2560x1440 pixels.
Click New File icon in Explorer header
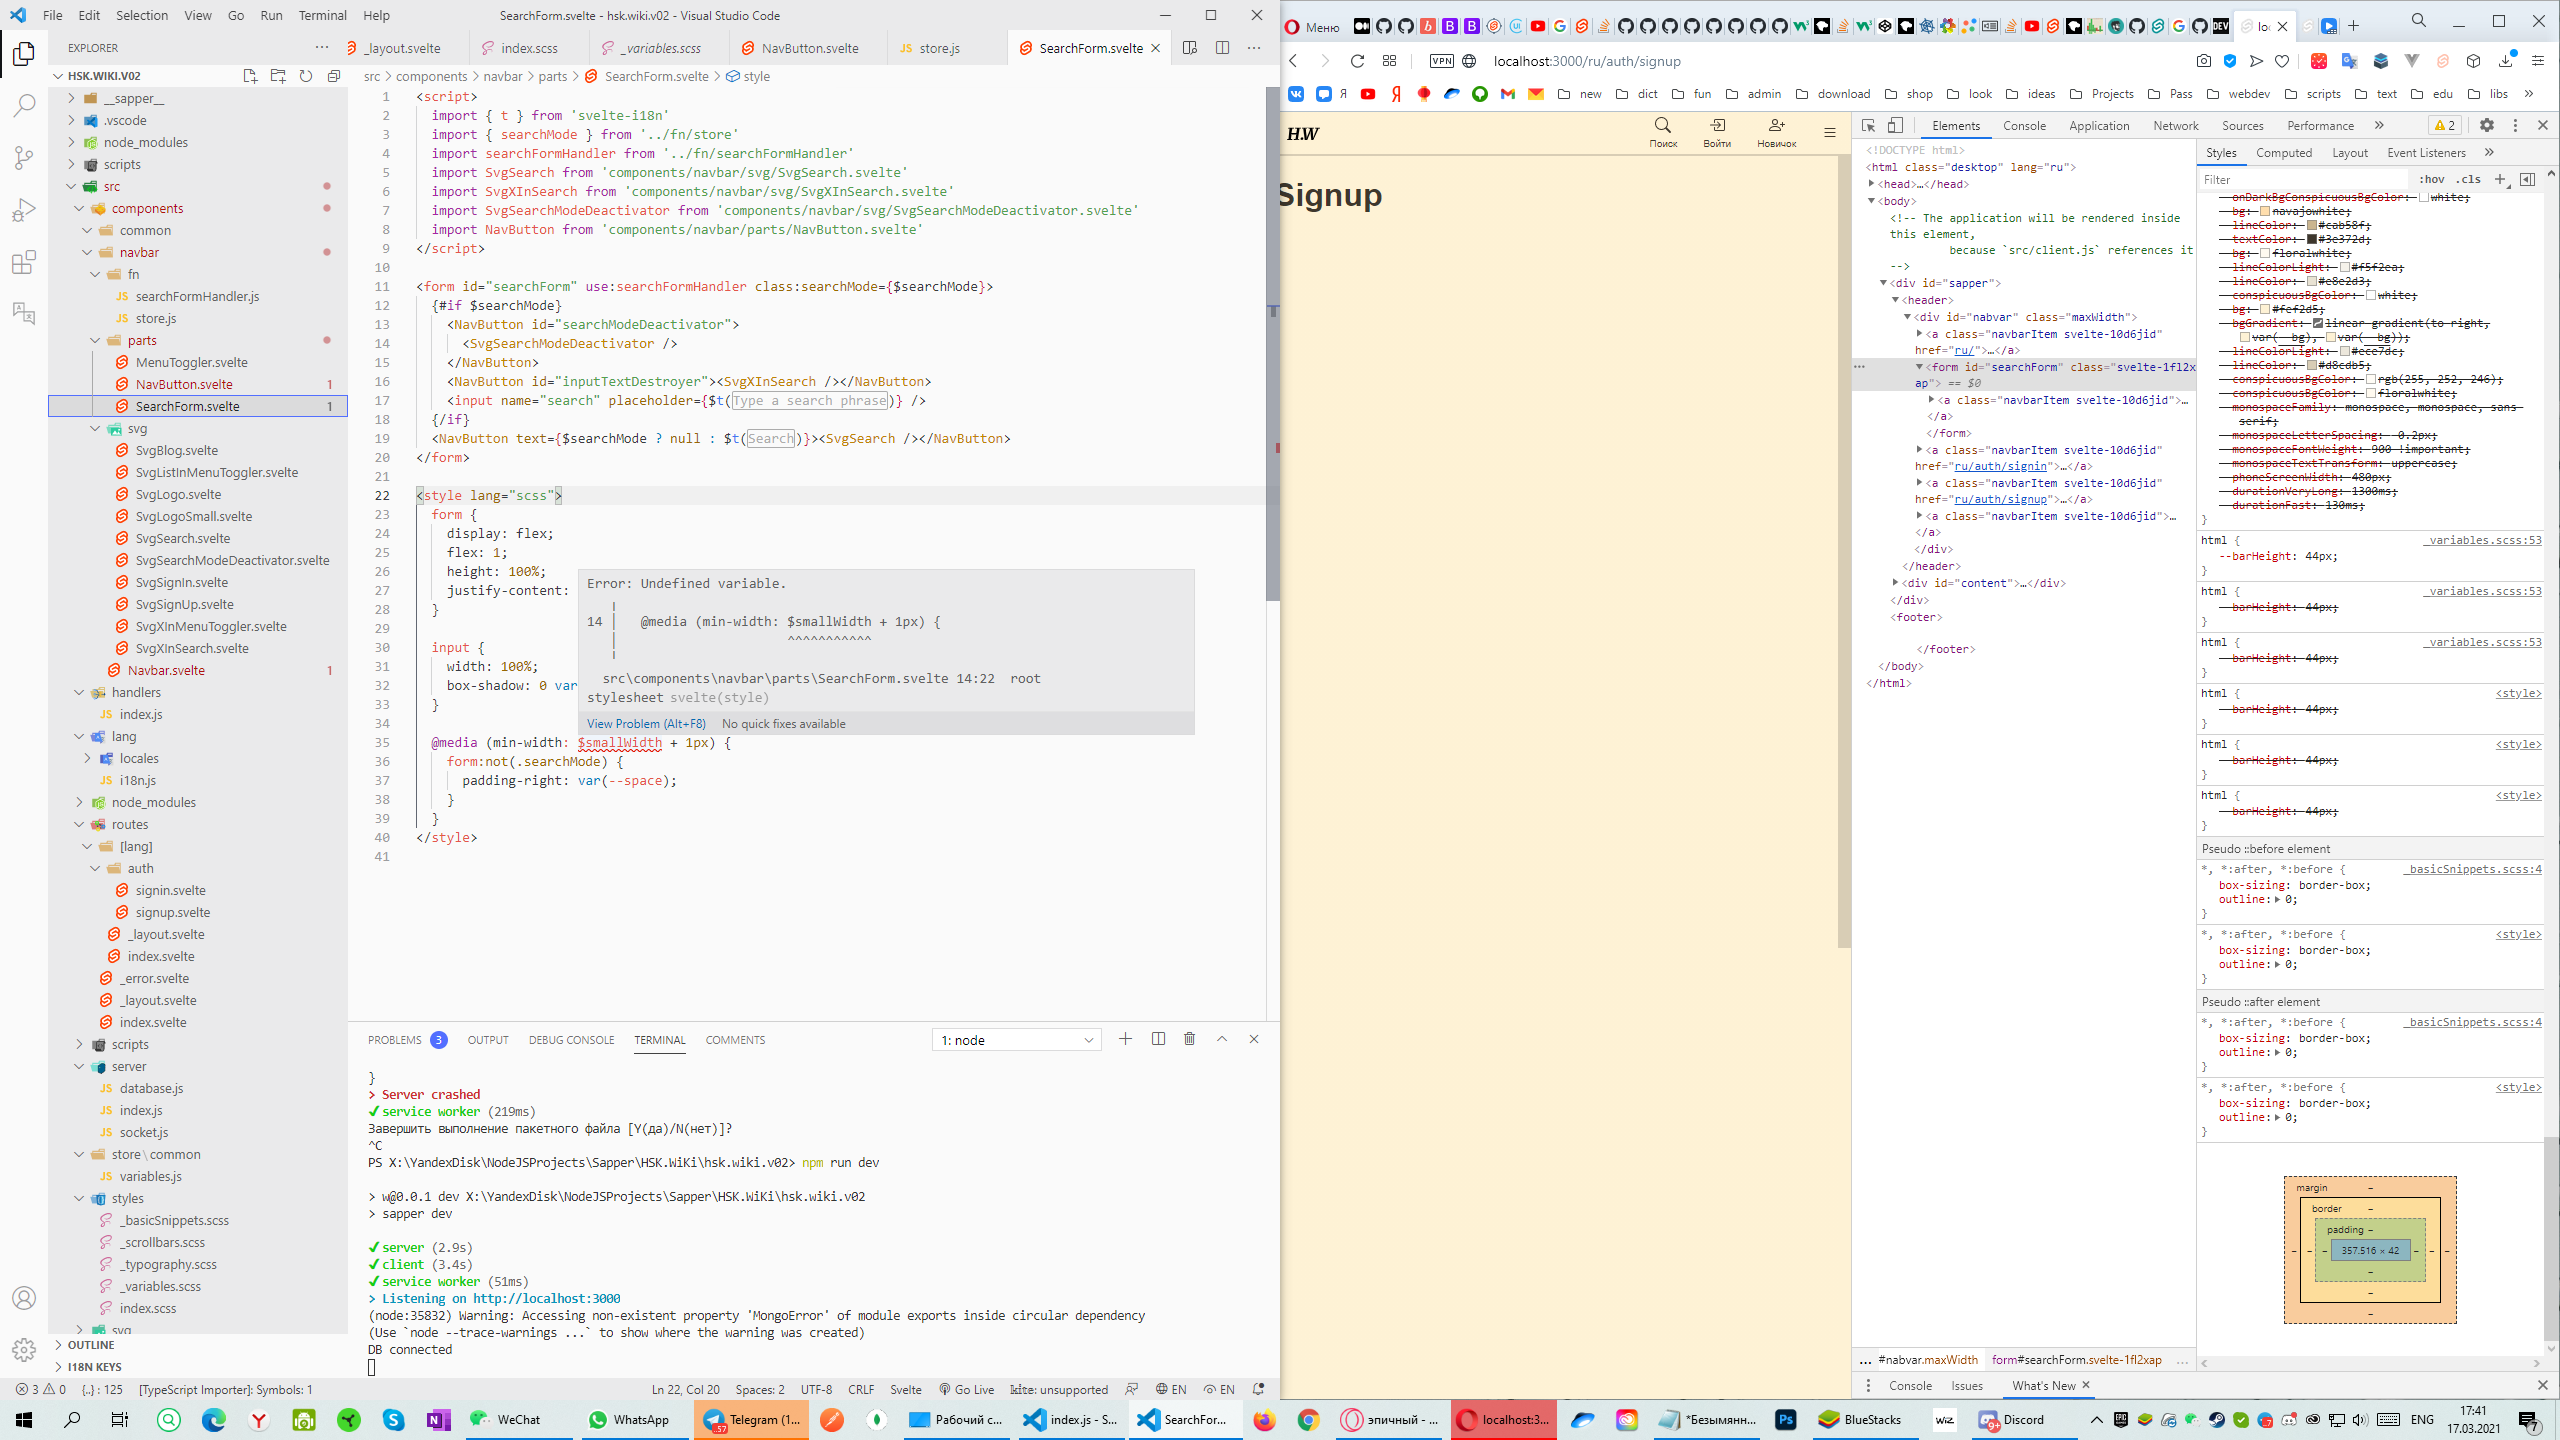click(250, 76)
